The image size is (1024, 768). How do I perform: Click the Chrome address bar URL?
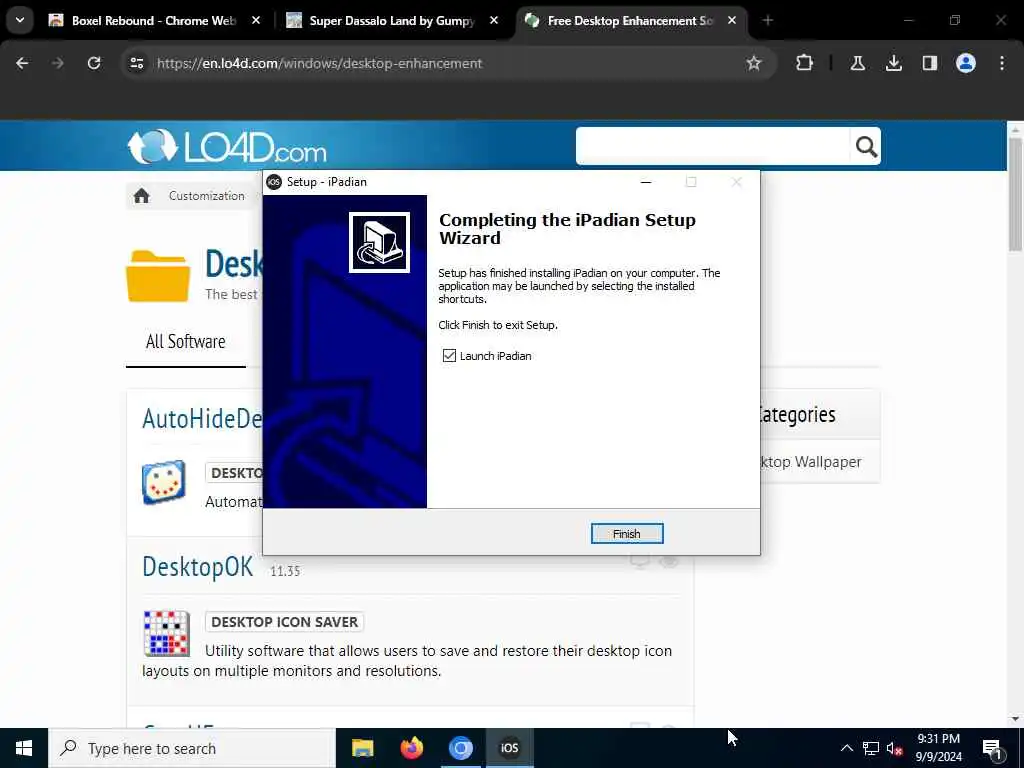tap(319, 63)
